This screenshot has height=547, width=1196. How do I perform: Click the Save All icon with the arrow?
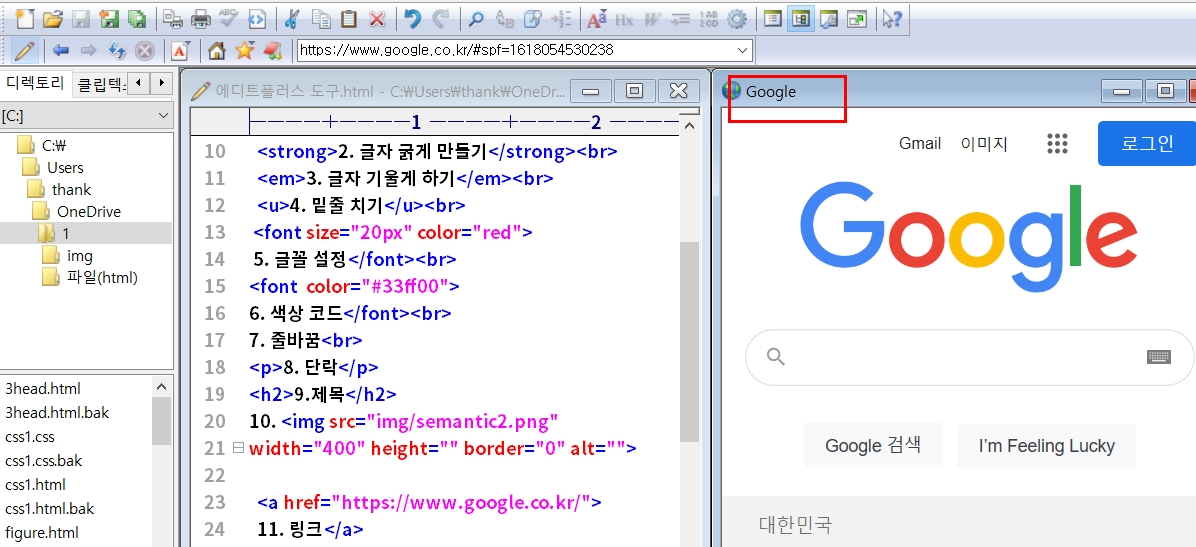click(109, 19)
